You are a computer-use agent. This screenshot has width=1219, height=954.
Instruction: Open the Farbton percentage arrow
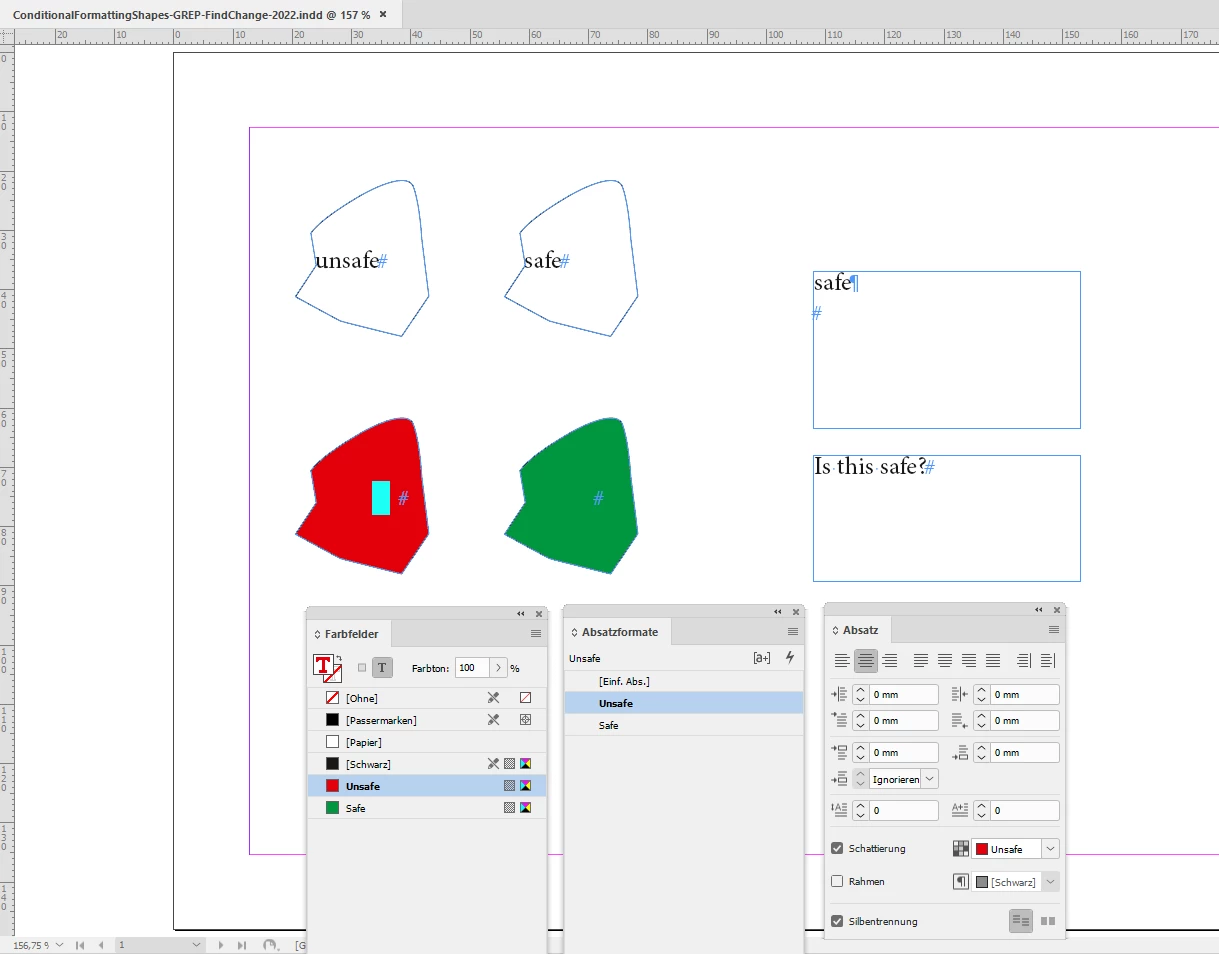[x=497, y=667]
